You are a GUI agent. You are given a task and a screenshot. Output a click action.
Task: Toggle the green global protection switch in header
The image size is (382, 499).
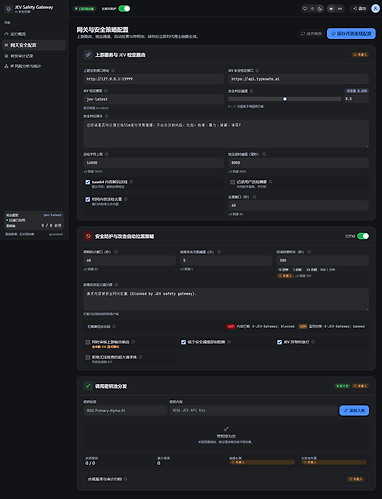point(124,9)
